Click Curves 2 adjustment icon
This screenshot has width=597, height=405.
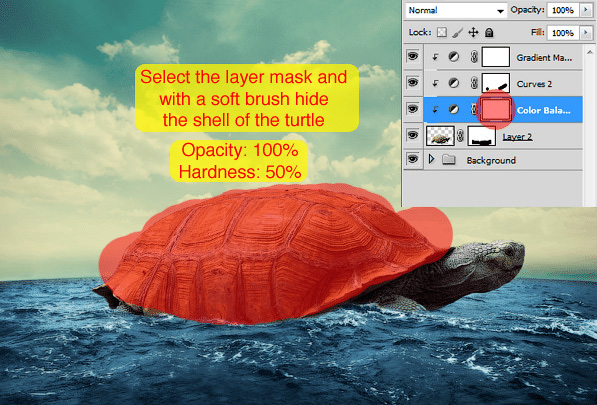(x=453, y=83)
